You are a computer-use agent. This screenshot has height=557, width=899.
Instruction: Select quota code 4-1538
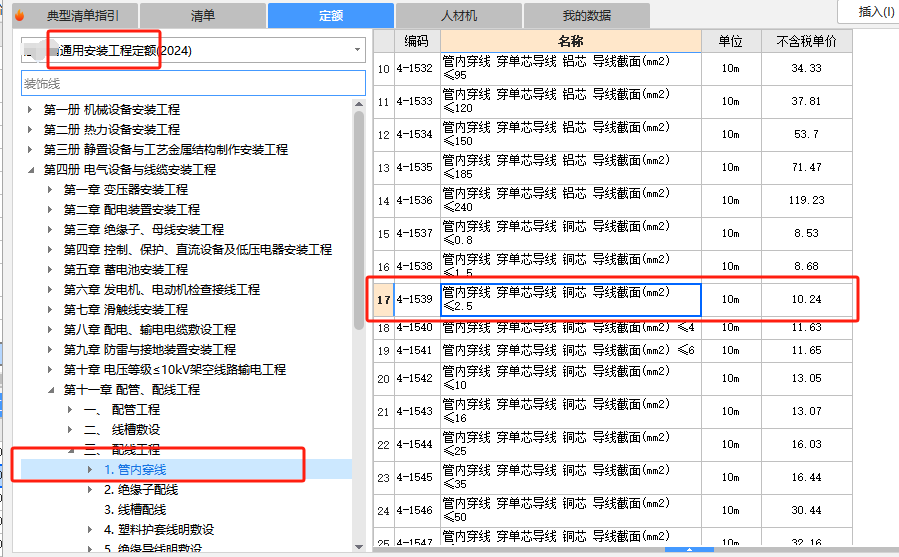click(415, 266)
